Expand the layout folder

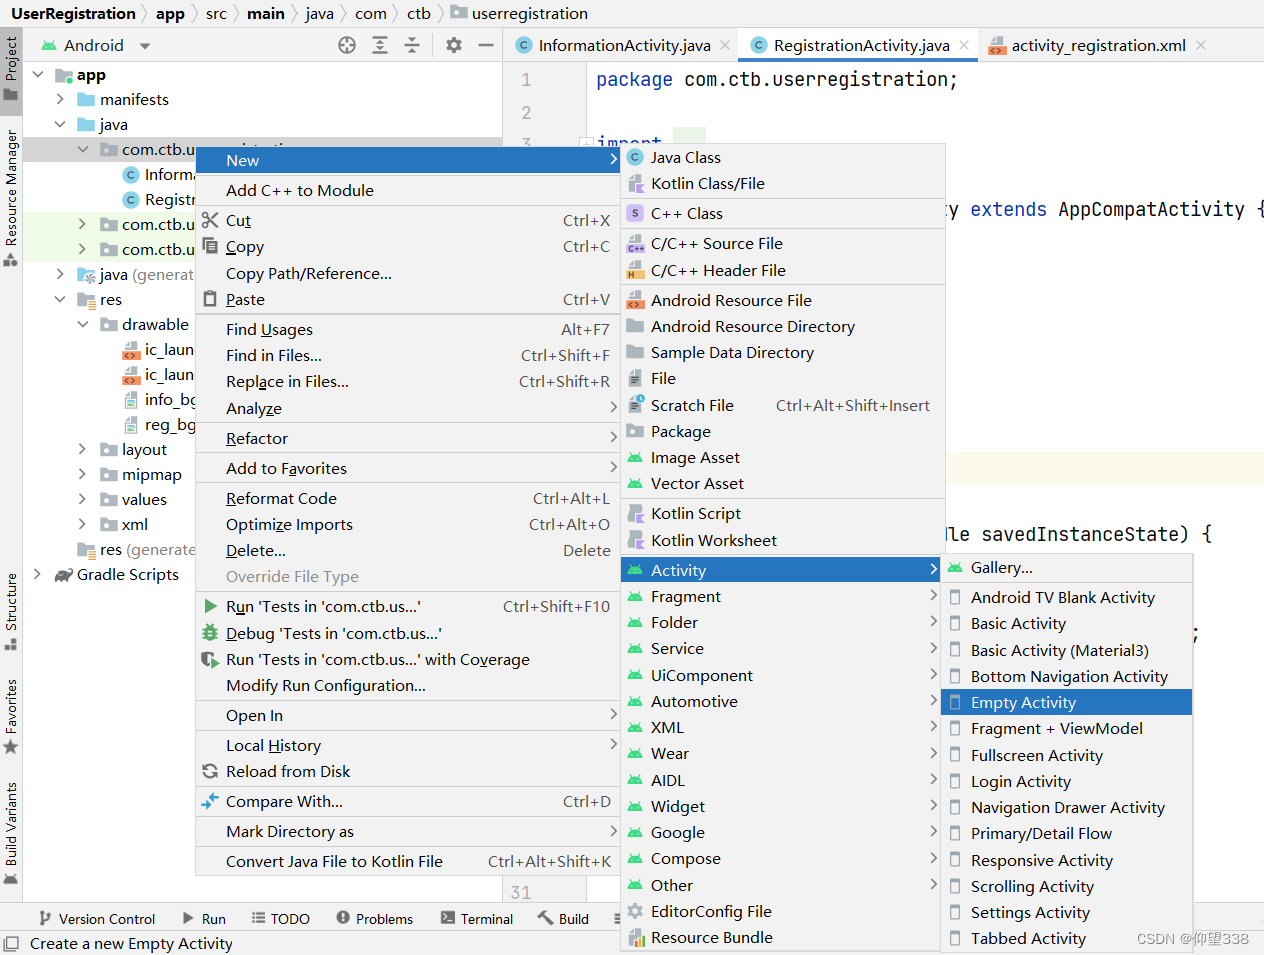coord(83,449)
